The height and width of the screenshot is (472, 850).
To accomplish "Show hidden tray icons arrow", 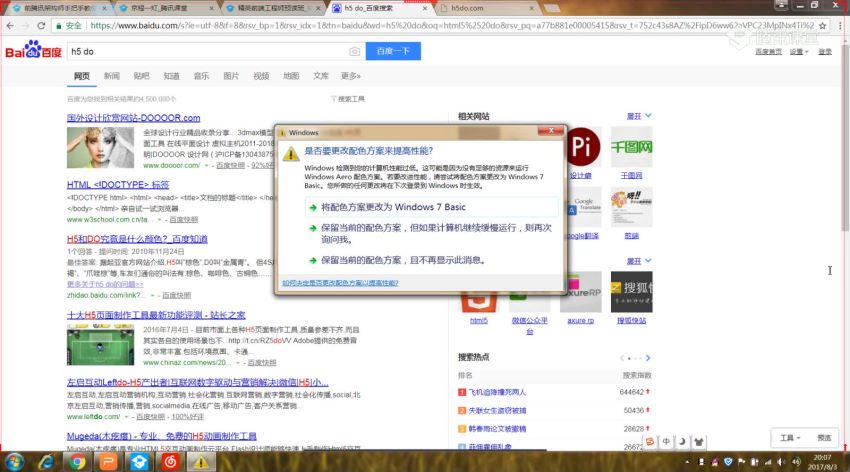I will coord(687,462).
